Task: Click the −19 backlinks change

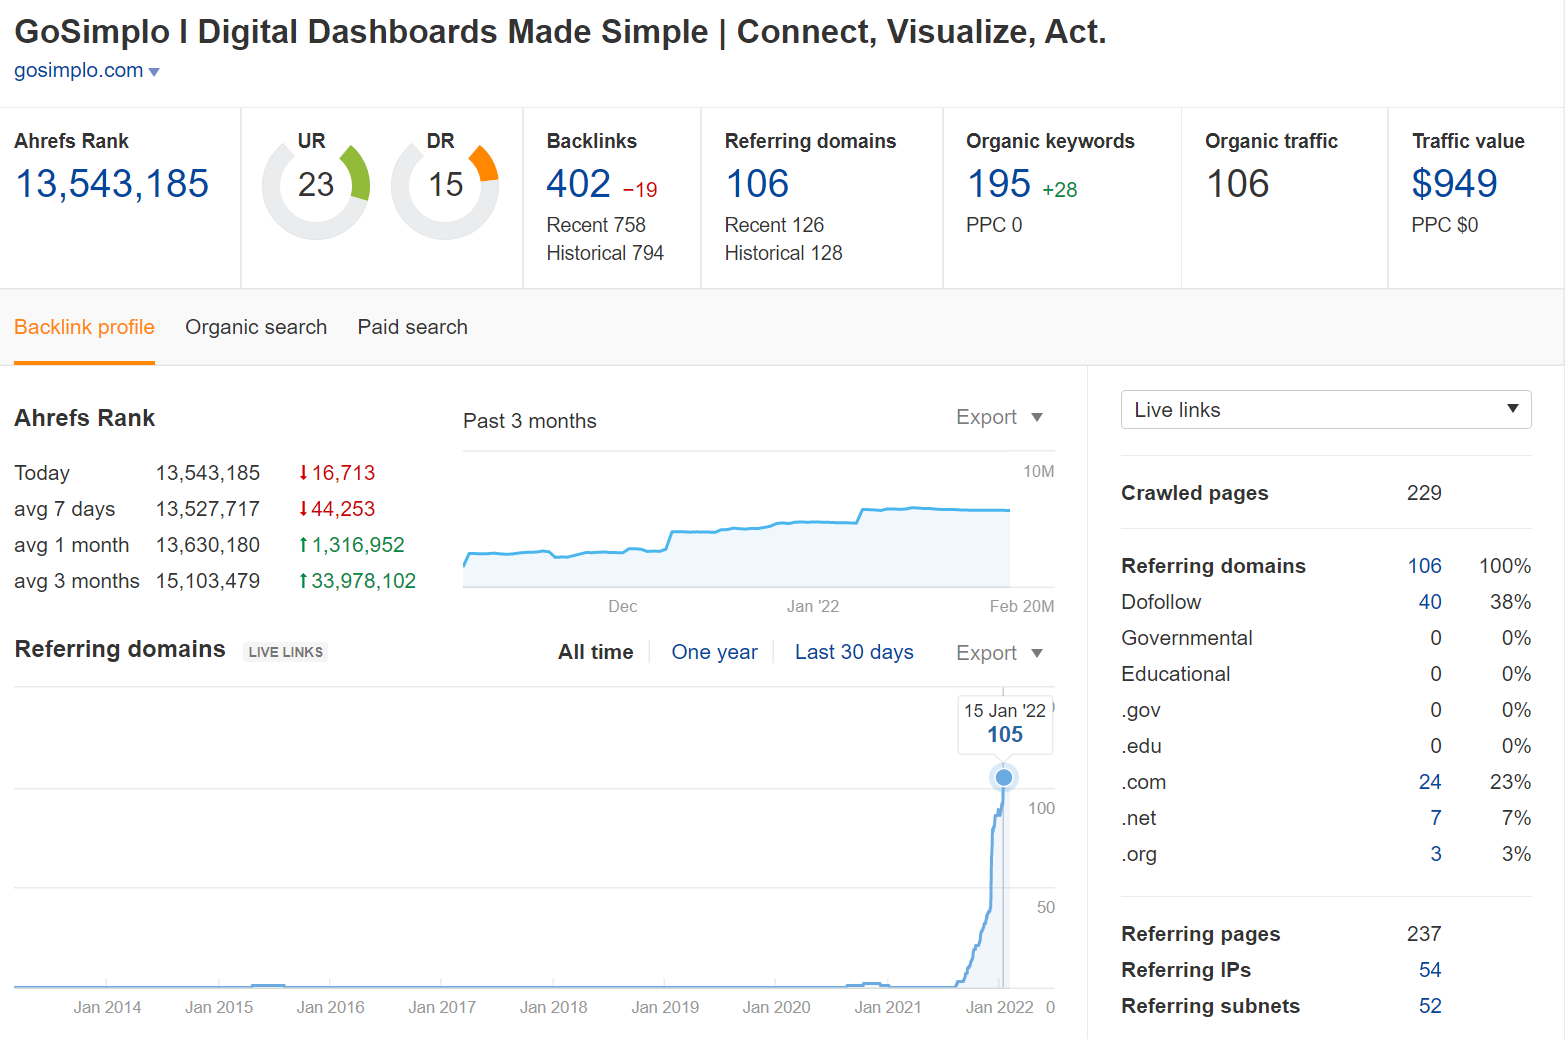Action: click(x=639, y=190)
